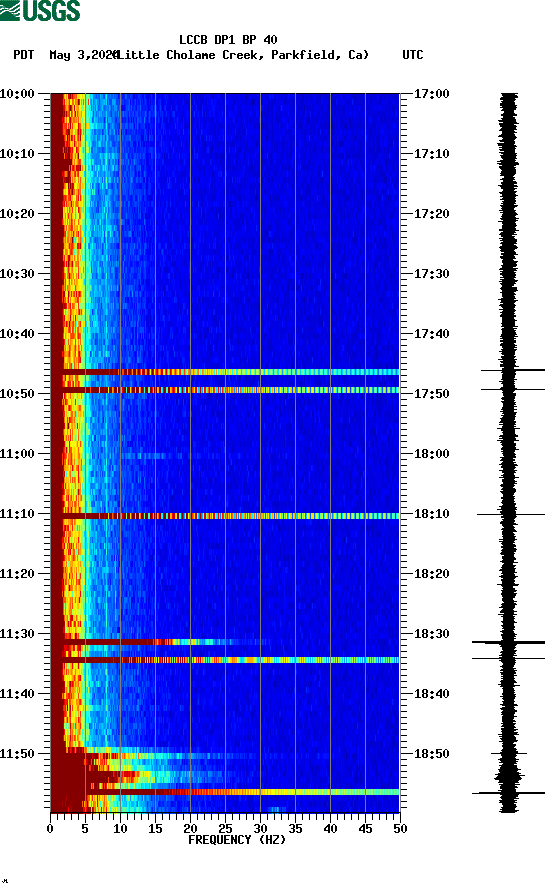Screen dimensions: 552x892
Task: Click the 30 Hz frequency tick label
Action: point(260,829)
